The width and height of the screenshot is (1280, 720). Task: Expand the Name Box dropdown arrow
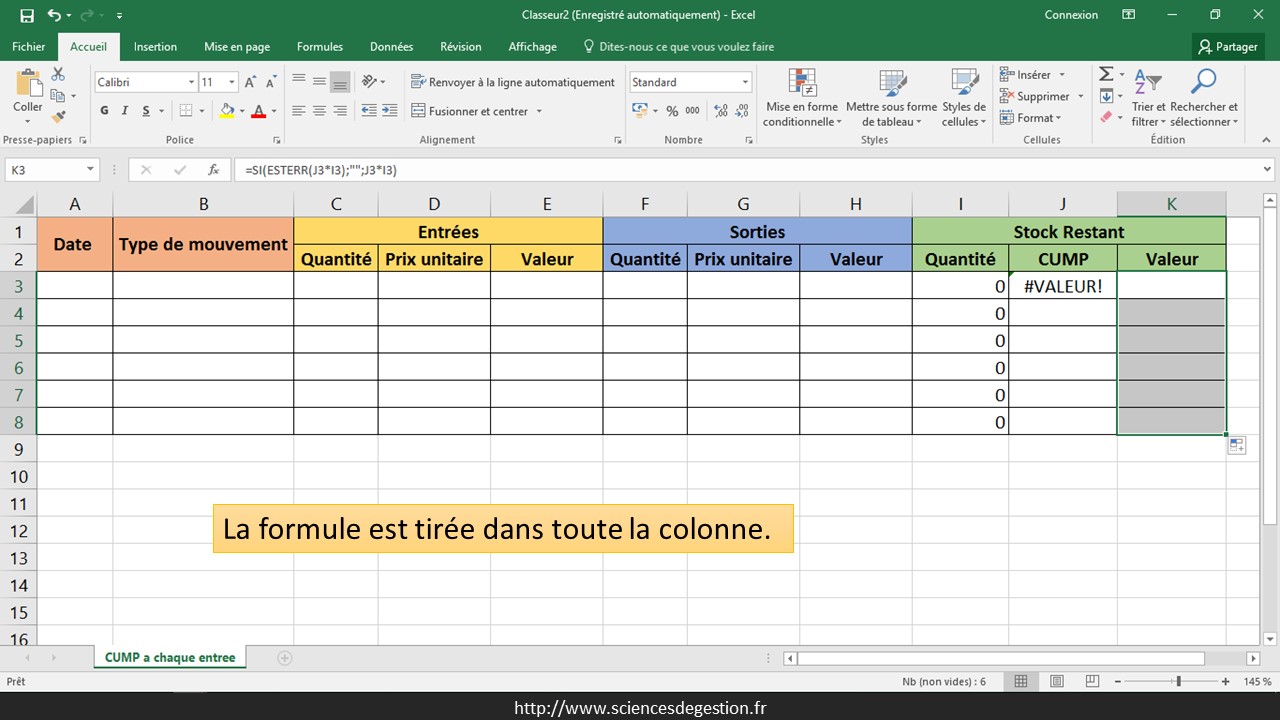(x=90, y=170)
